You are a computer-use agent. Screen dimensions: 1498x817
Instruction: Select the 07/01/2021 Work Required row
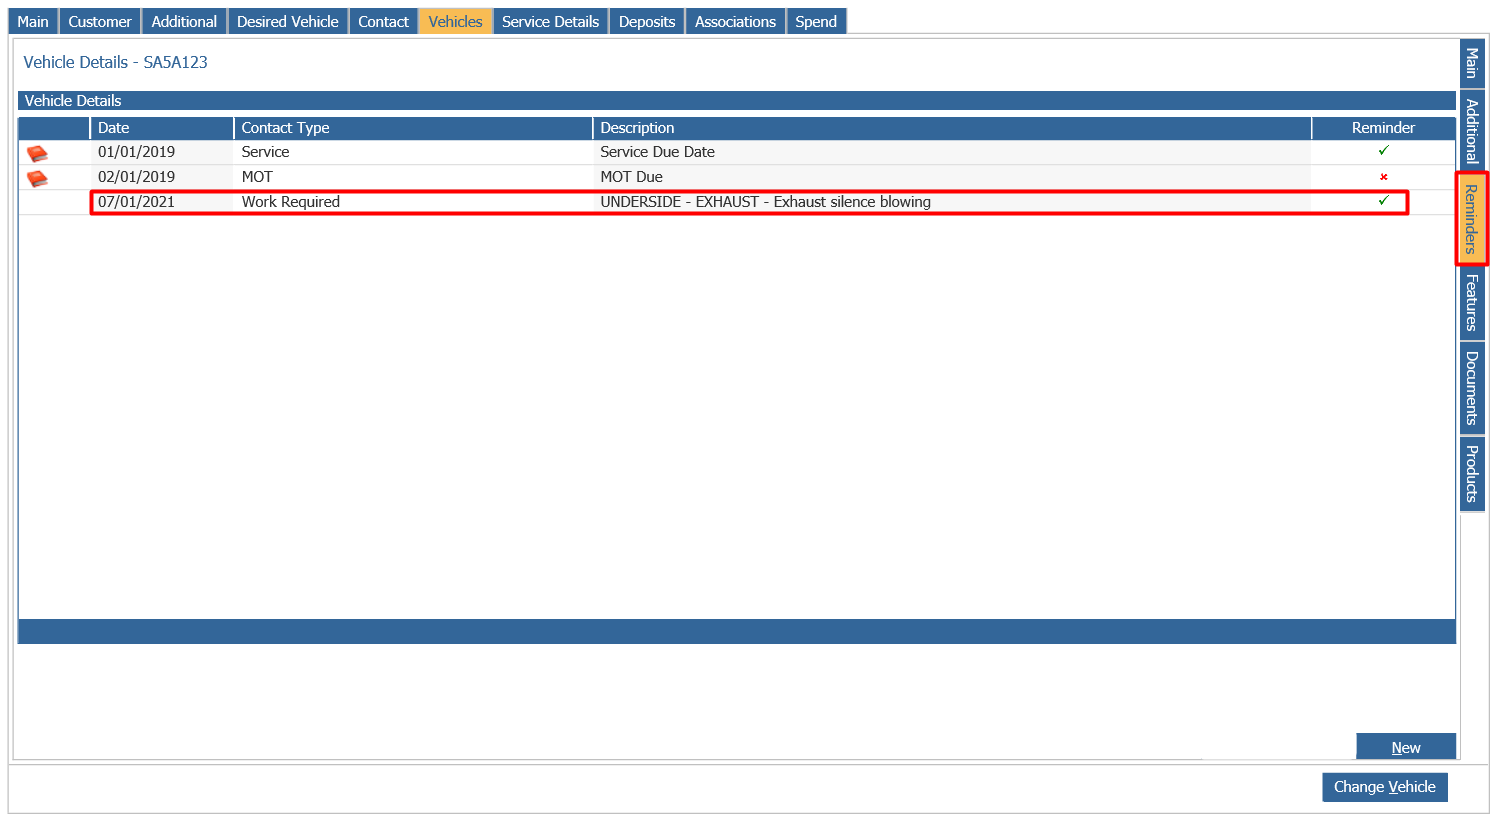point(700,202)
